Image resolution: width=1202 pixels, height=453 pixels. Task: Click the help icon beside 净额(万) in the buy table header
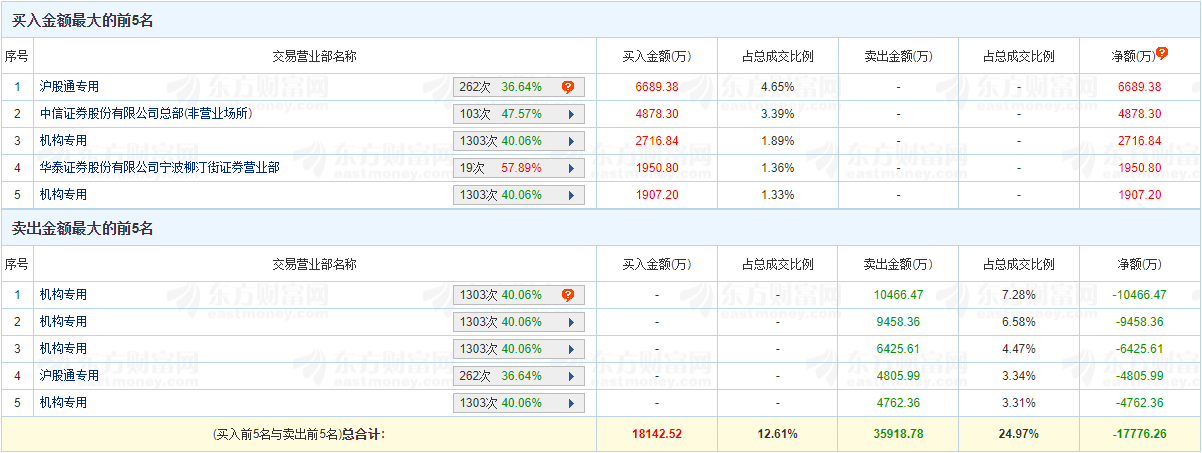click(x=1161, y=53)
